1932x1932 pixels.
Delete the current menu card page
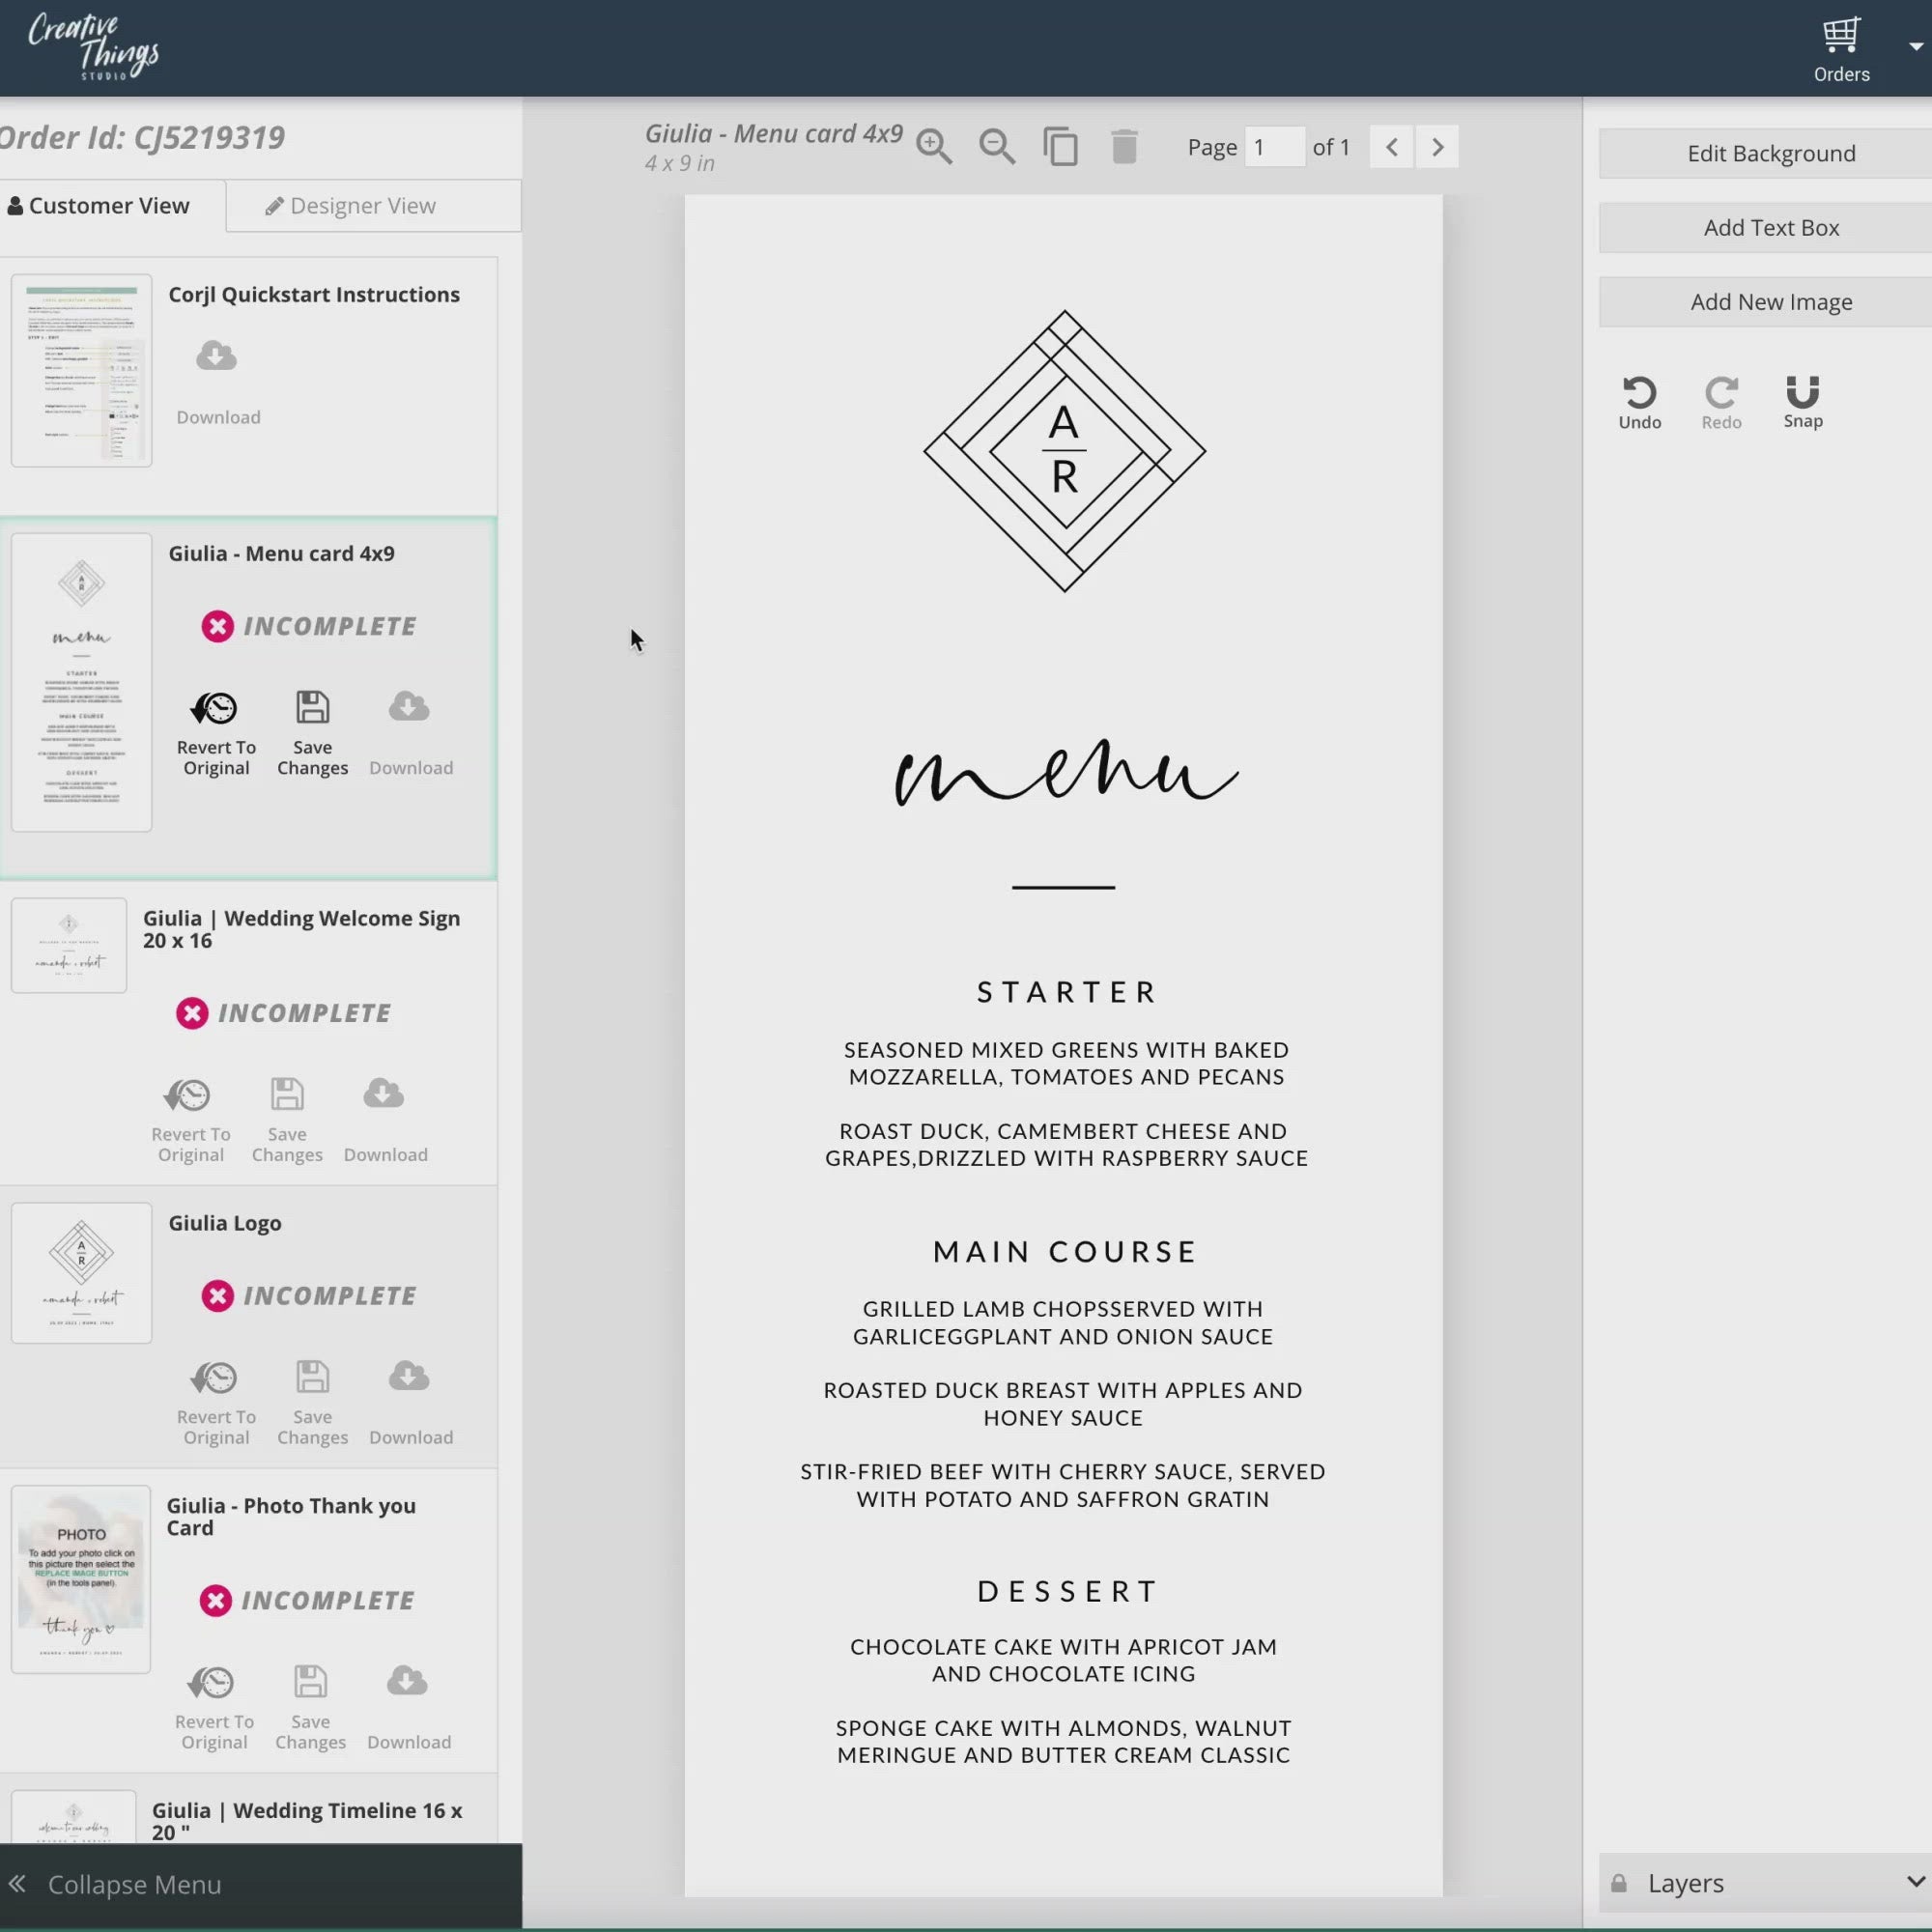coord(1124,146)
